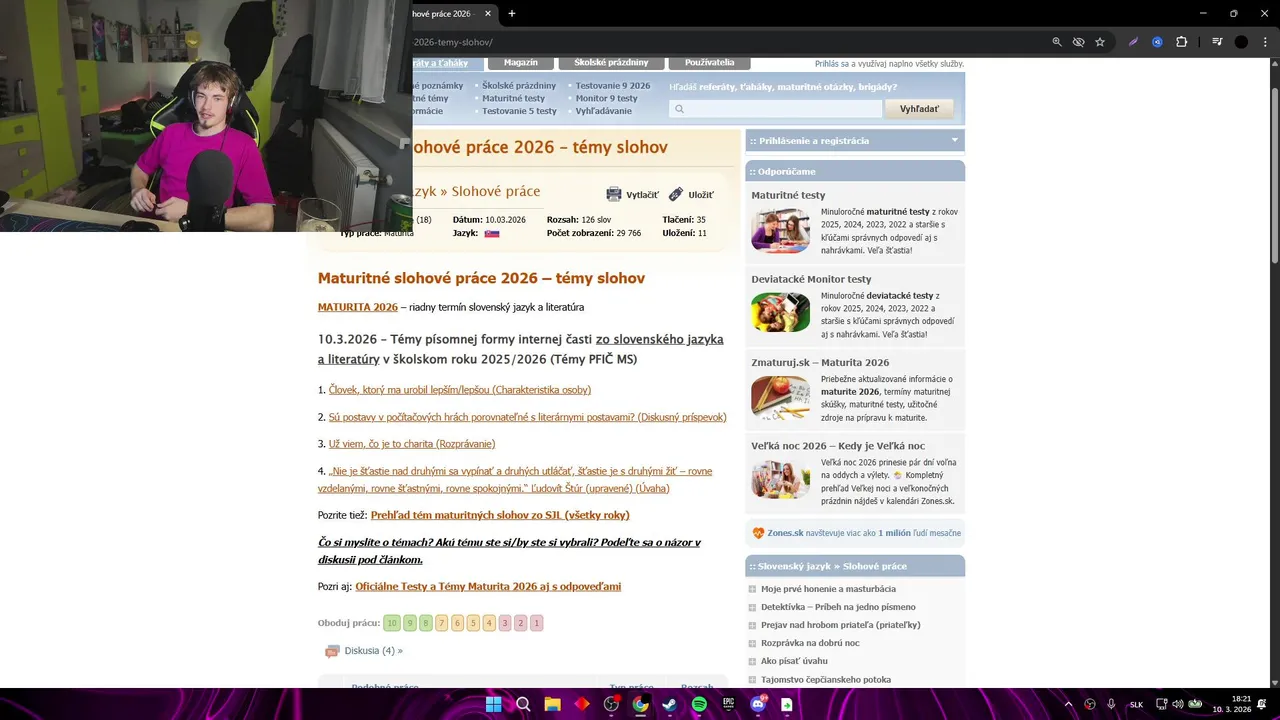Click the Vyhľadať search button
The image size is (1280, 720).
coord(919,109)
